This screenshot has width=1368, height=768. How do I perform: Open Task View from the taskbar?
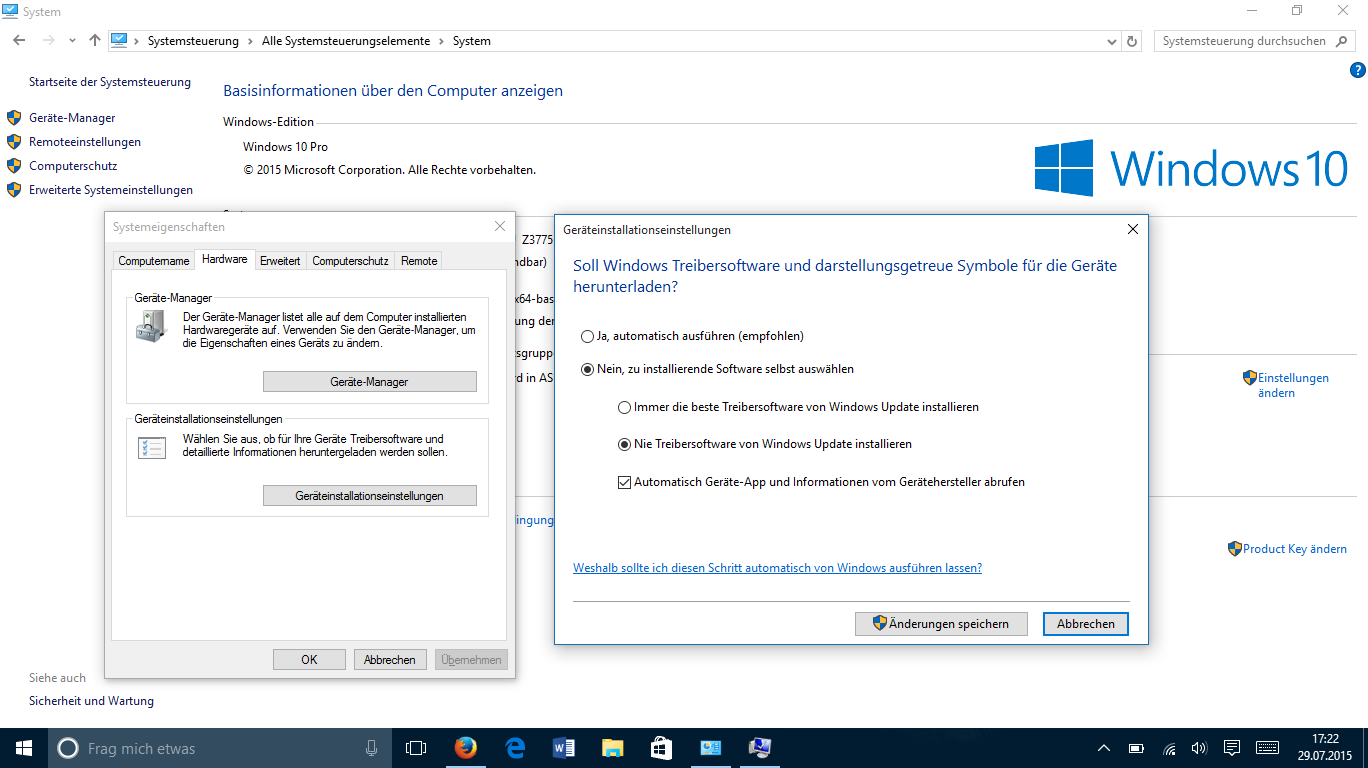click(x=416, y=748)
